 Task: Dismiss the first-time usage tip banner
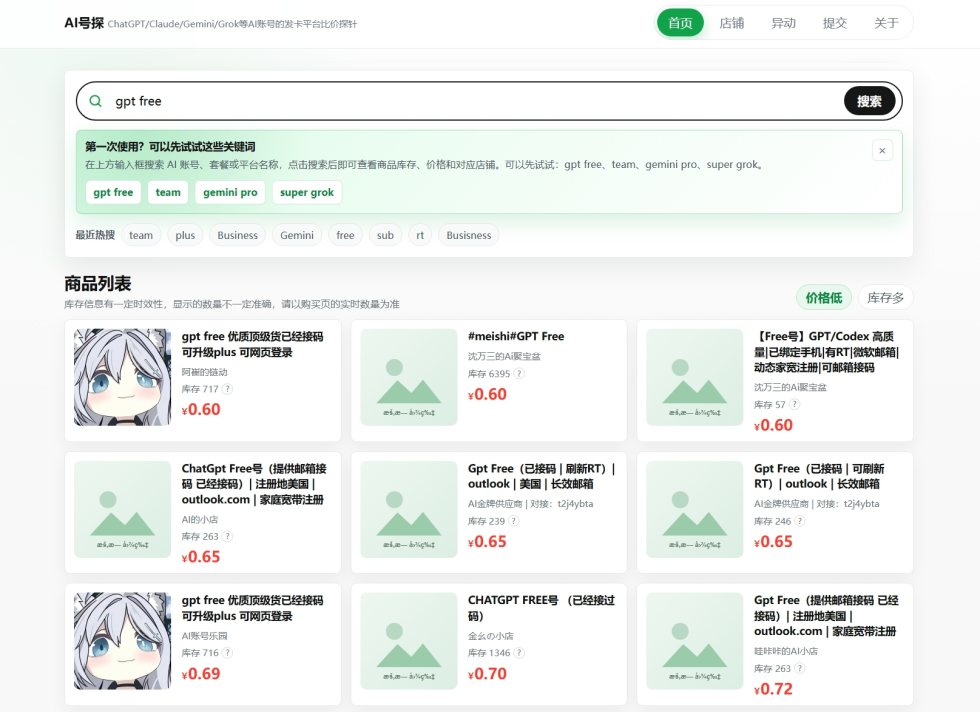[882, 151]
